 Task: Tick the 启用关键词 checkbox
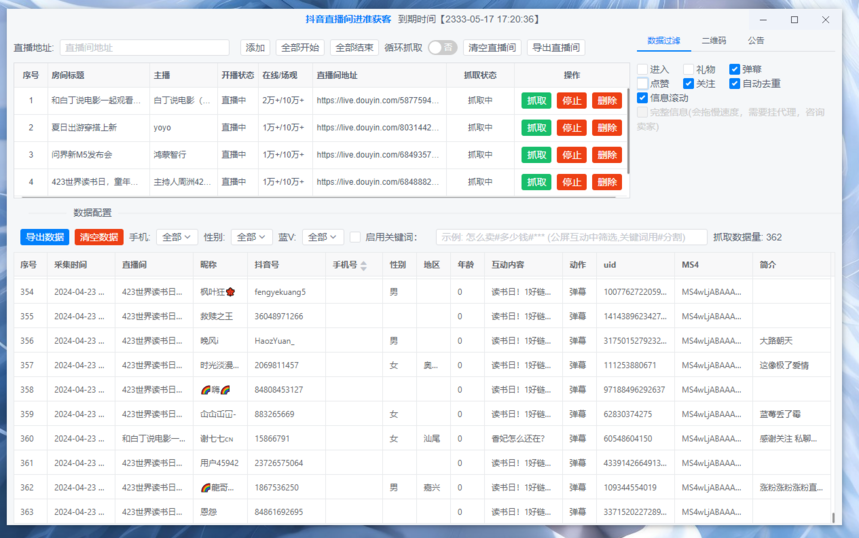click(x=355, y=237)
